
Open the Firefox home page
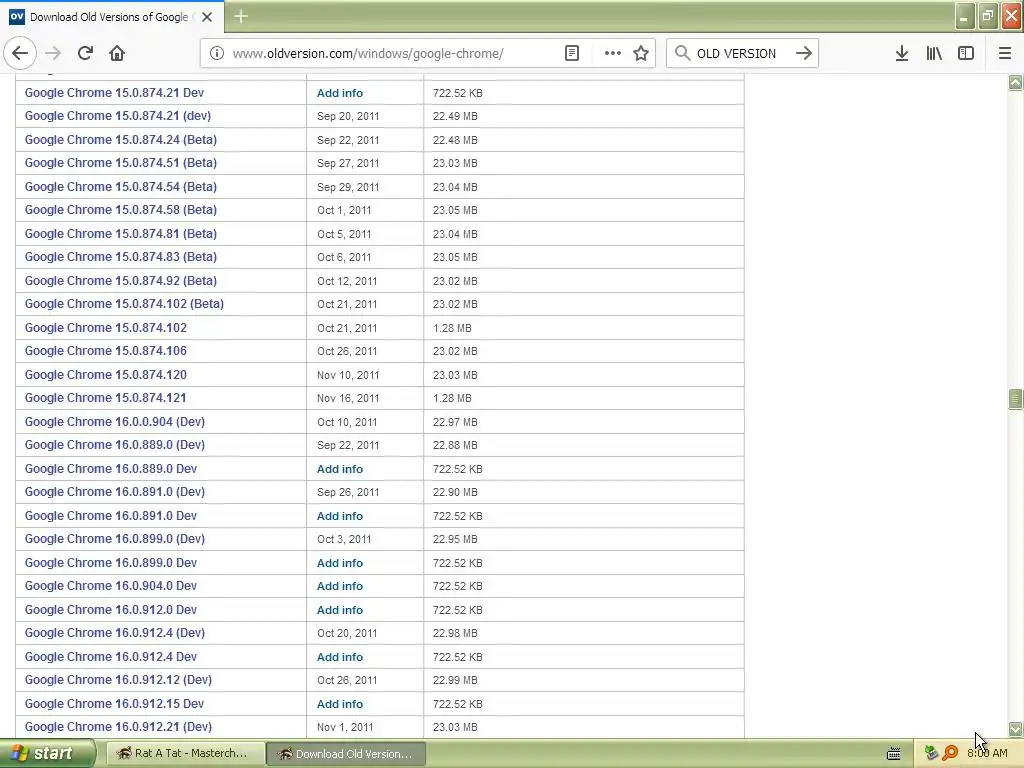pos(117,53)
